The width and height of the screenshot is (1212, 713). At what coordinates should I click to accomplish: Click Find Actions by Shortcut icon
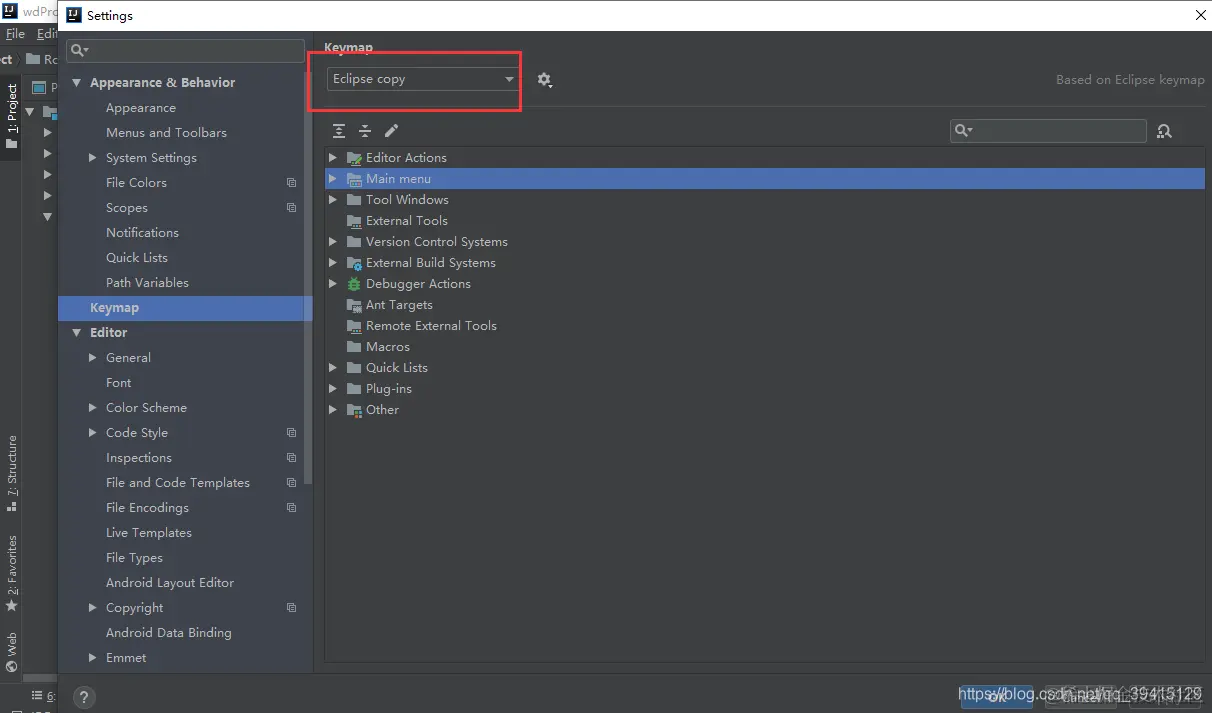pos(1164,131)
